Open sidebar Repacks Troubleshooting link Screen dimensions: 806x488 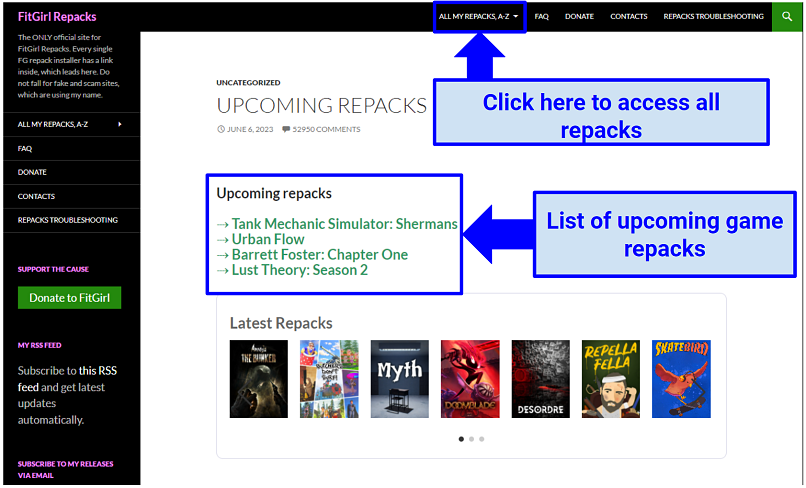point(67,220)
